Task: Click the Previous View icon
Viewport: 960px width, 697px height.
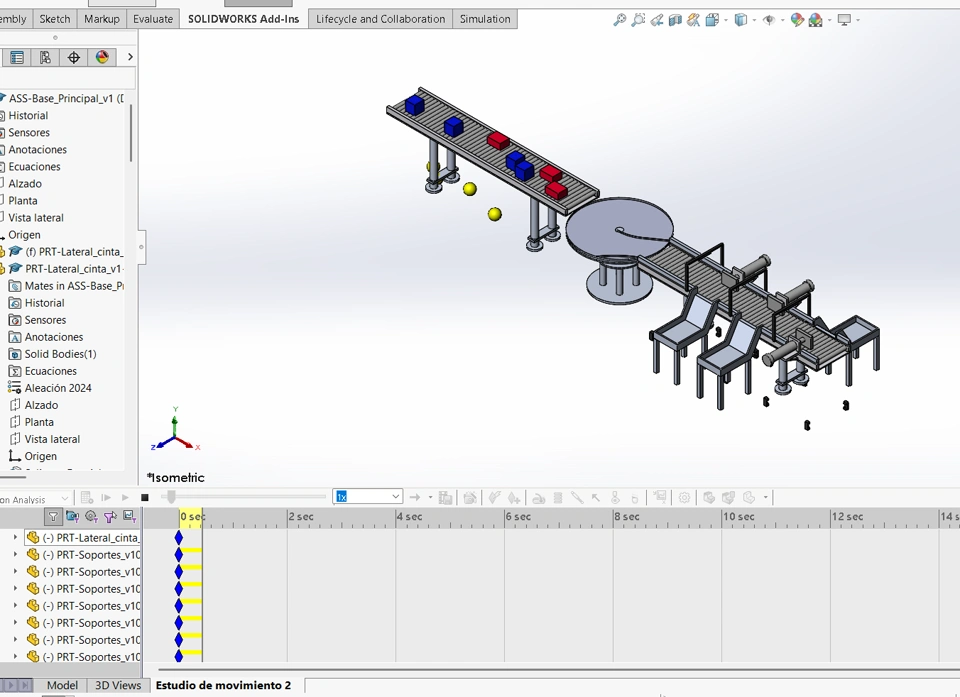Action: 657,20
